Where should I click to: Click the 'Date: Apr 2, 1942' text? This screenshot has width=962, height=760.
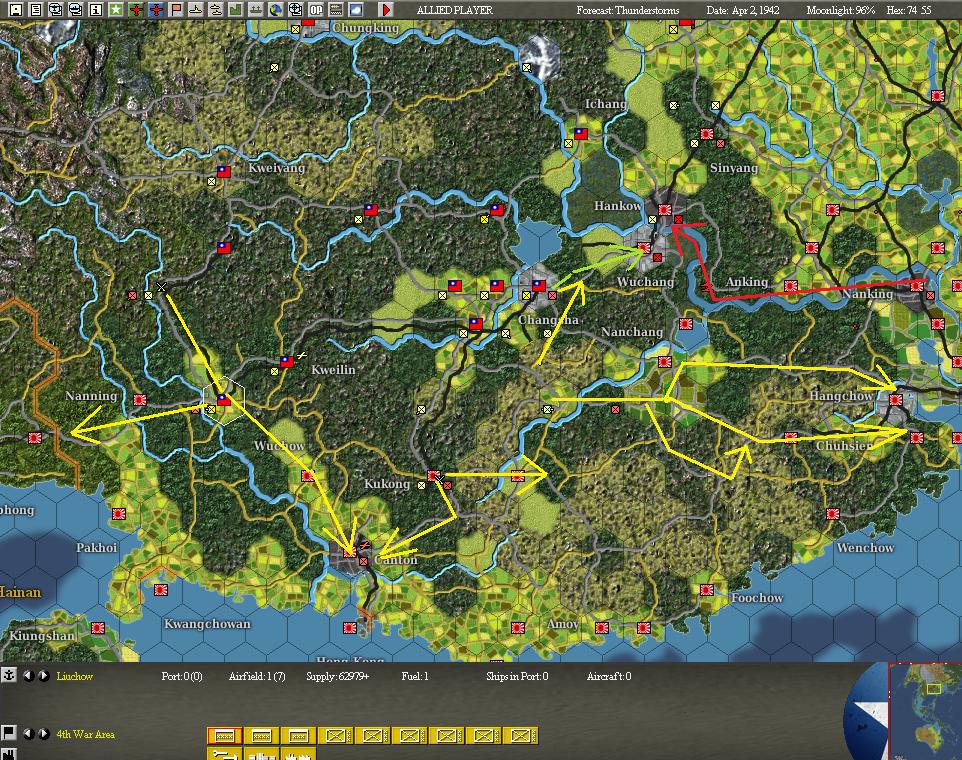pyautogui.click(x=743, y=10)
